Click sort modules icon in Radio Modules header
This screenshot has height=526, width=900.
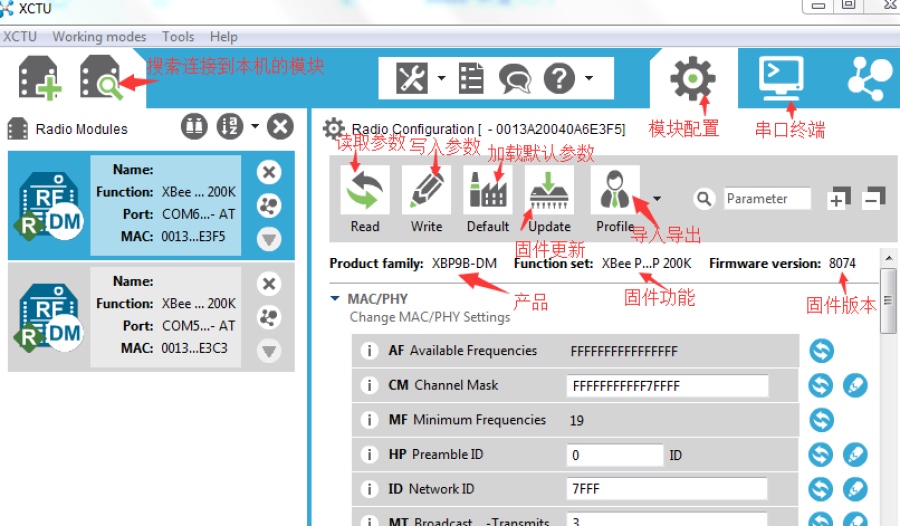[230, 126]
